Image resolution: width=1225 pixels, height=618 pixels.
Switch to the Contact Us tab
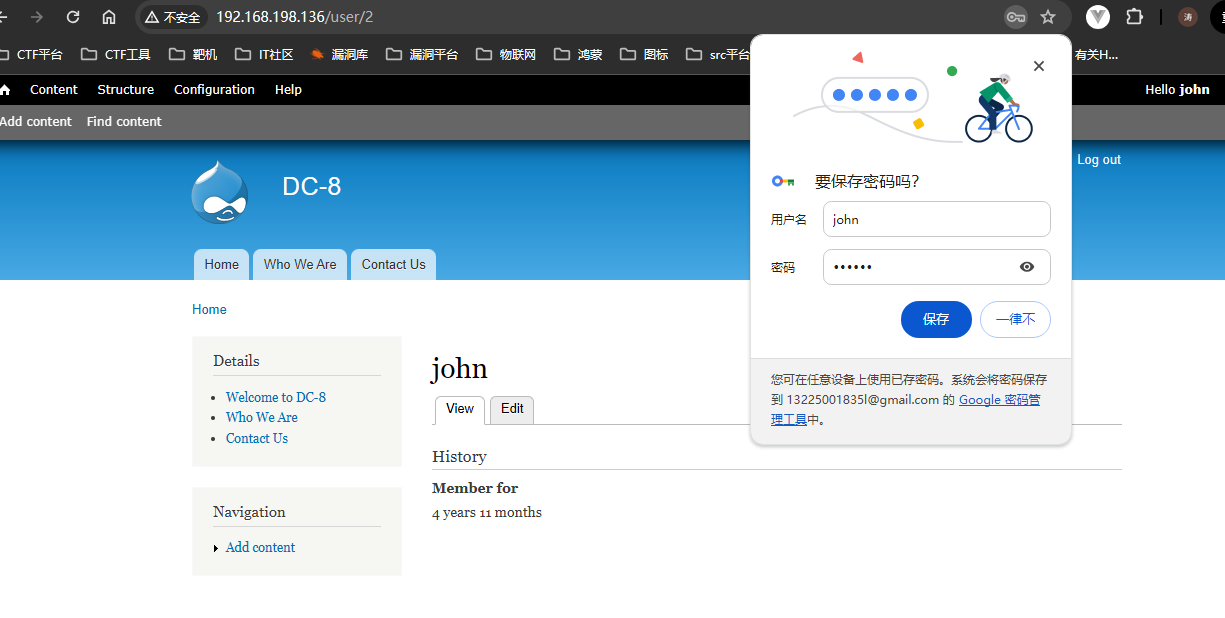[x=393, y=265]
